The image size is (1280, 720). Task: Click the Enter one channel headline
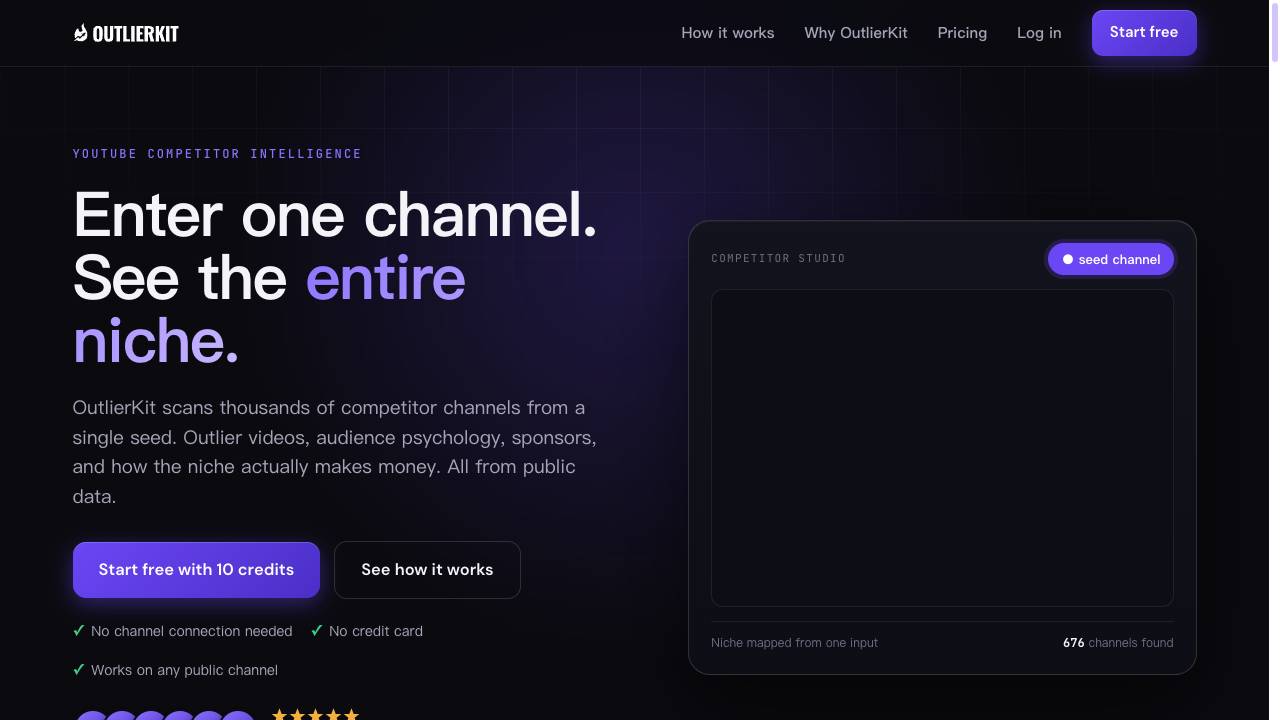335,278
